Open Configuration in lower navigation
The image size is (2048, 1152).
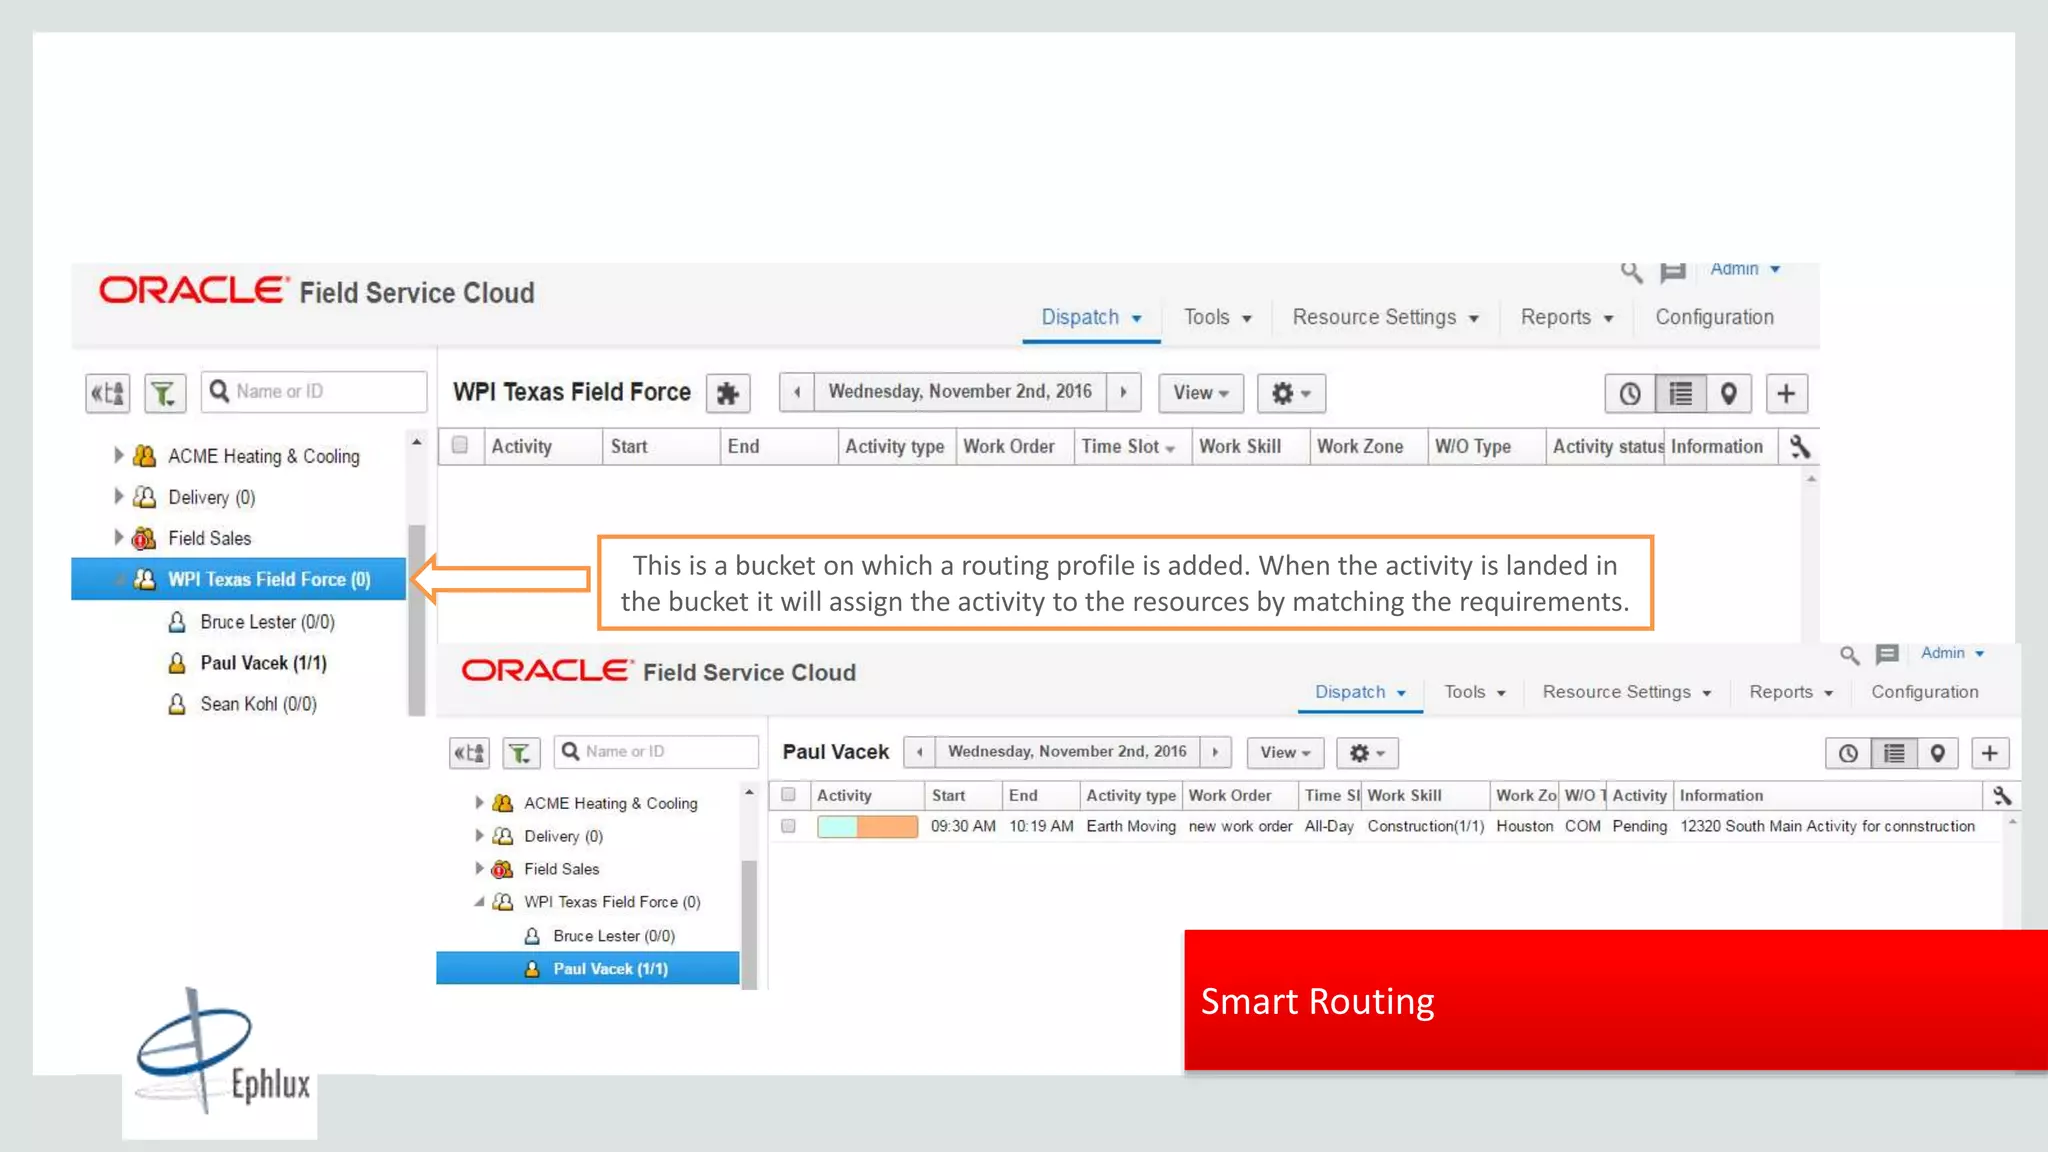point(1924,692)
